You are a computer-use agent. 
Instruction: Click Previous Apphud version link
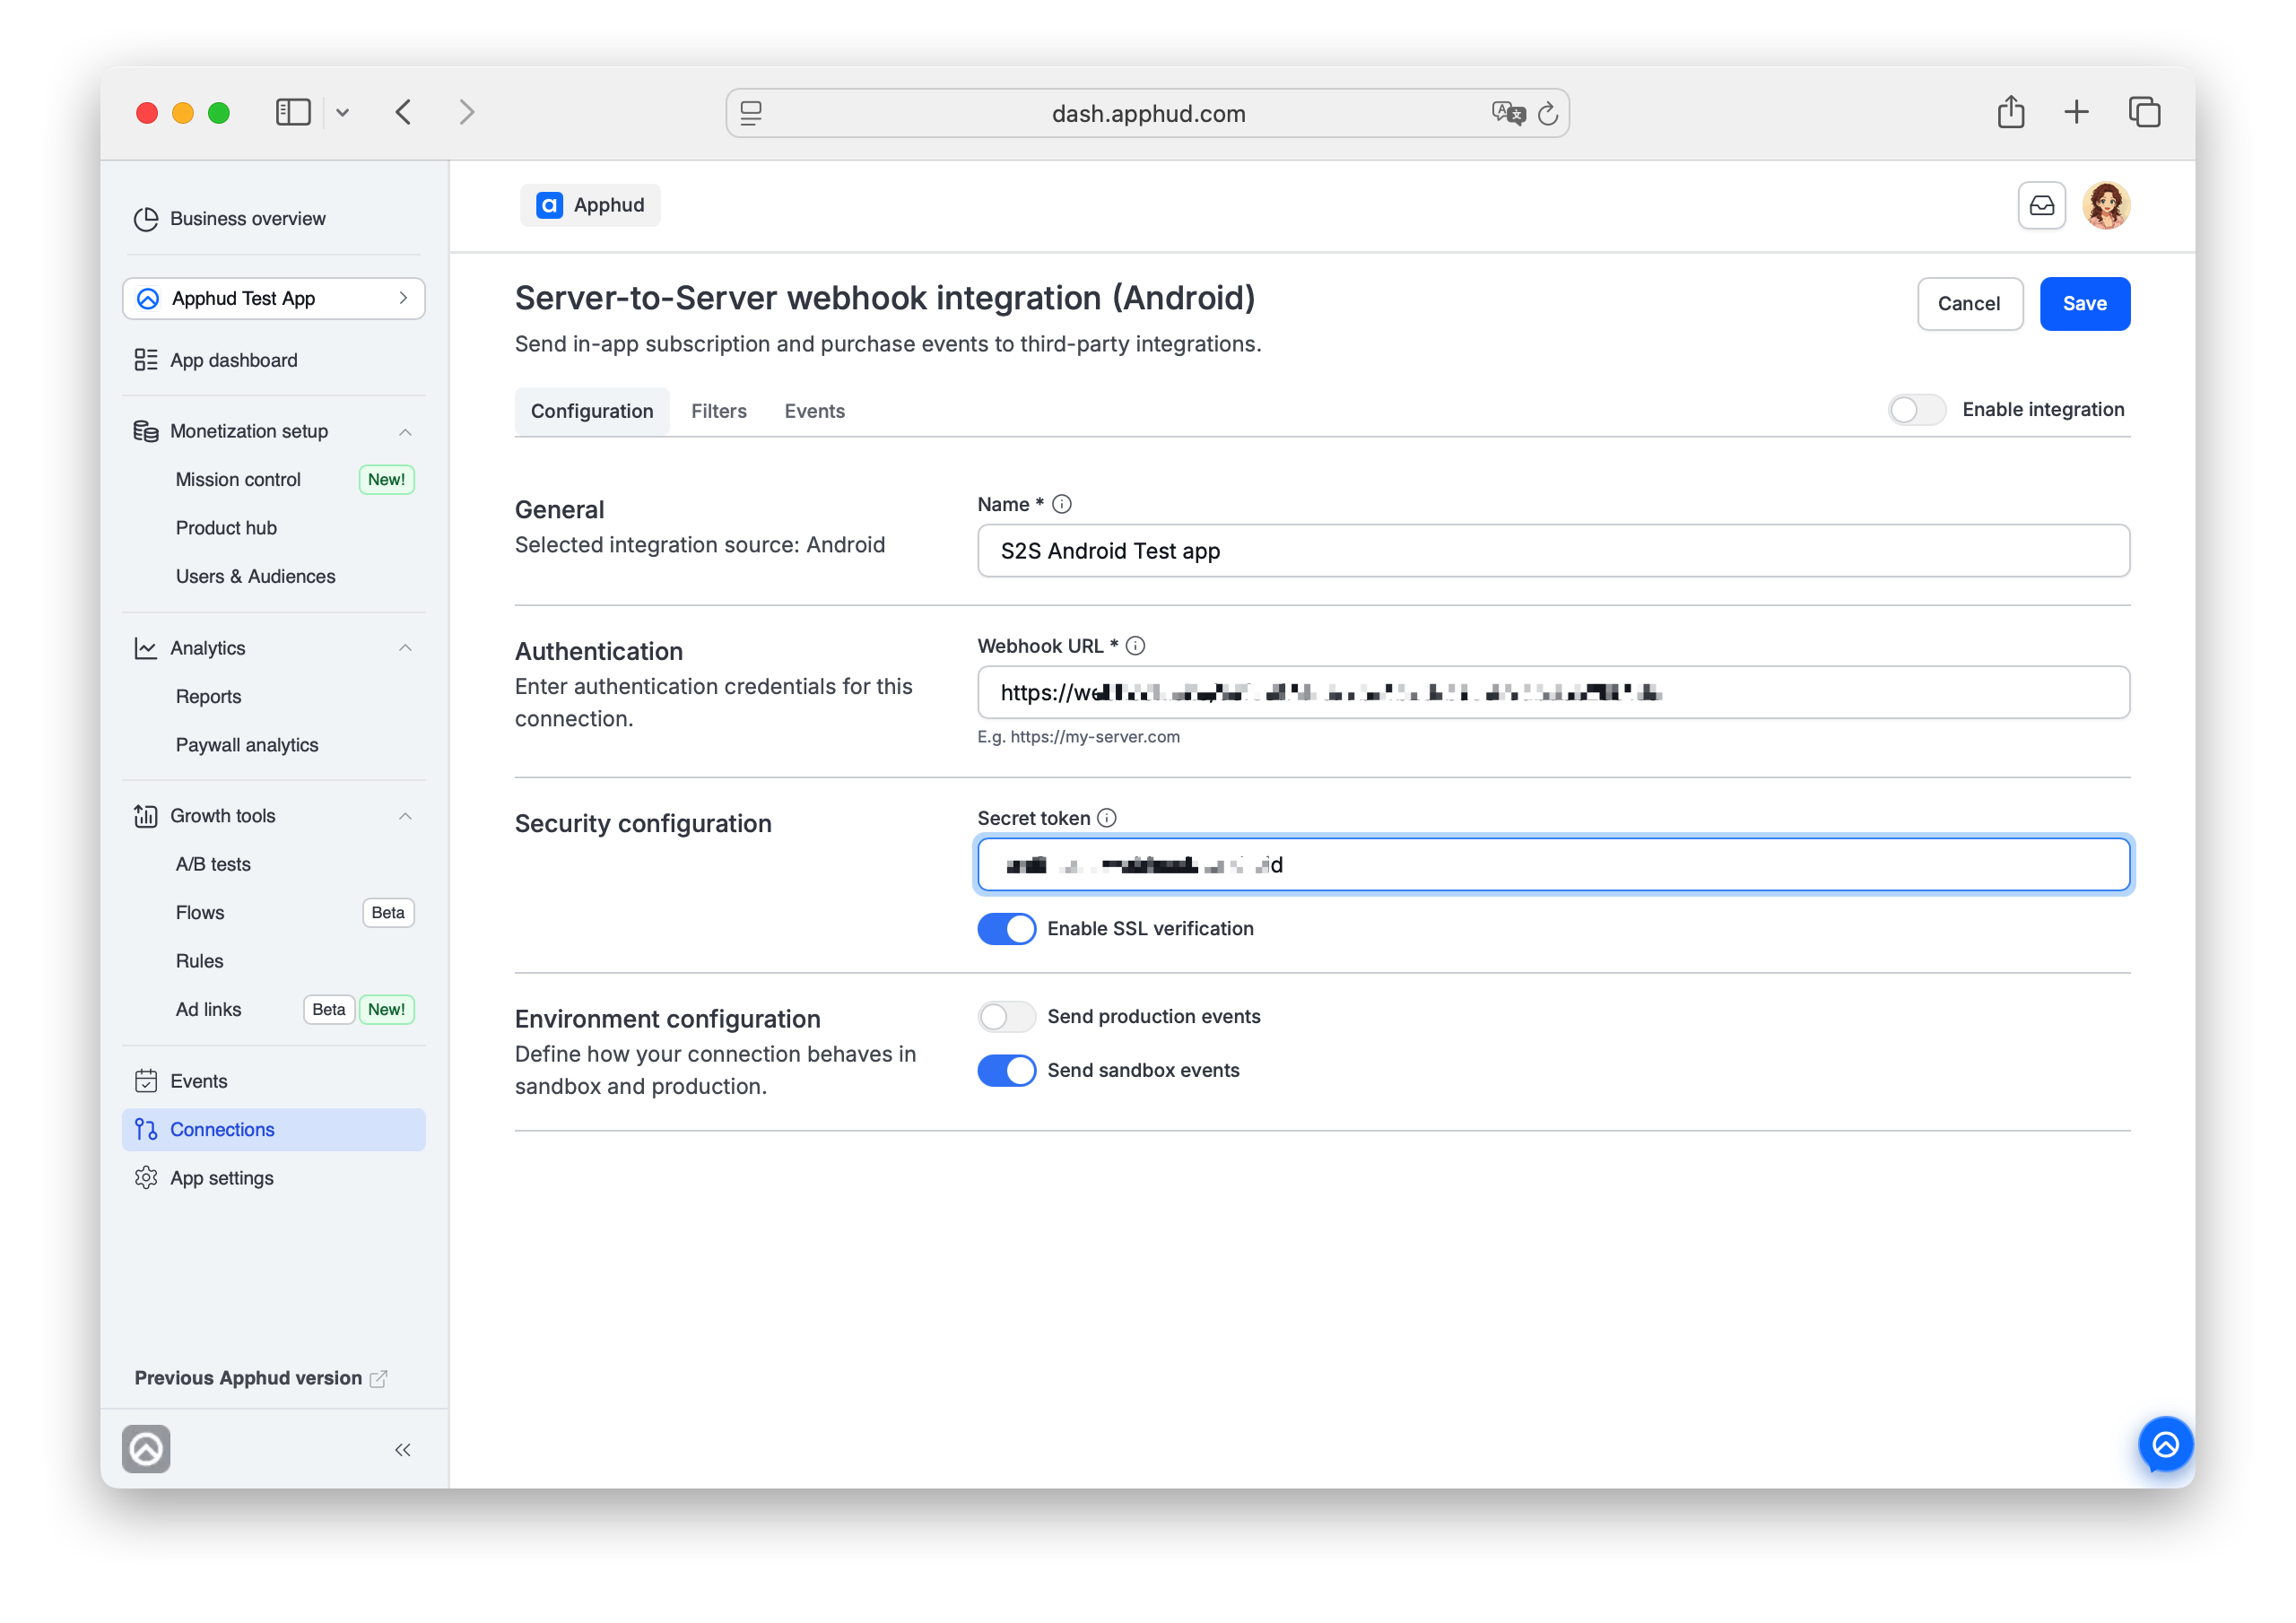pos(260,1377)
